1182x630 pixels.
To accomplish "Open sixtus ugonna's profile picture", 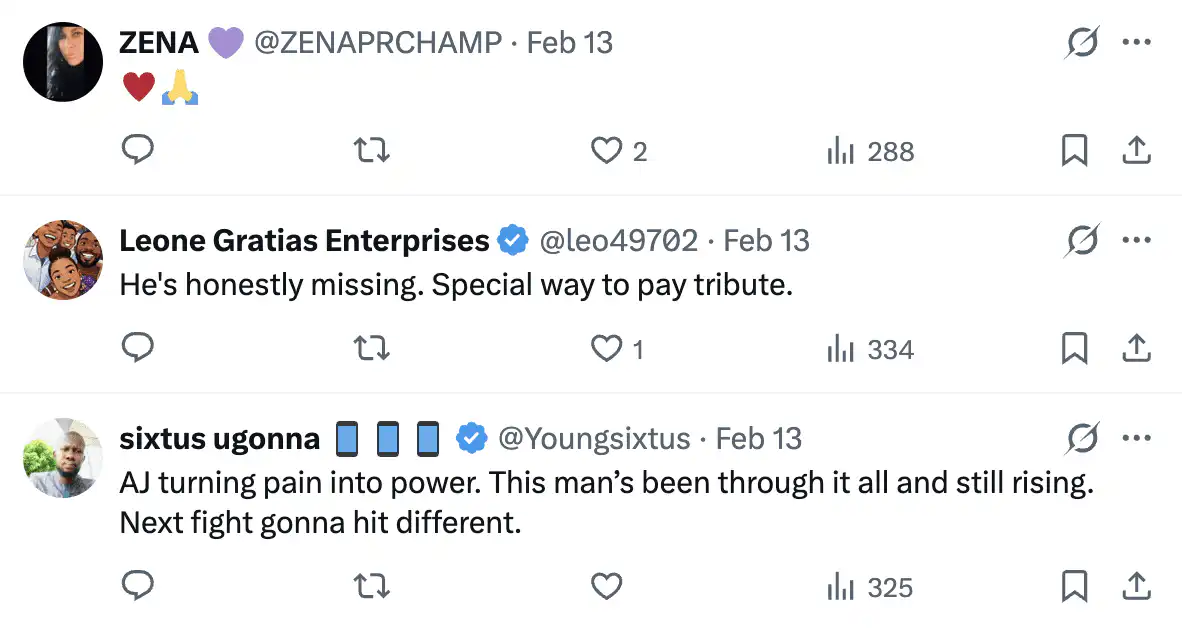I will (63, 458).
